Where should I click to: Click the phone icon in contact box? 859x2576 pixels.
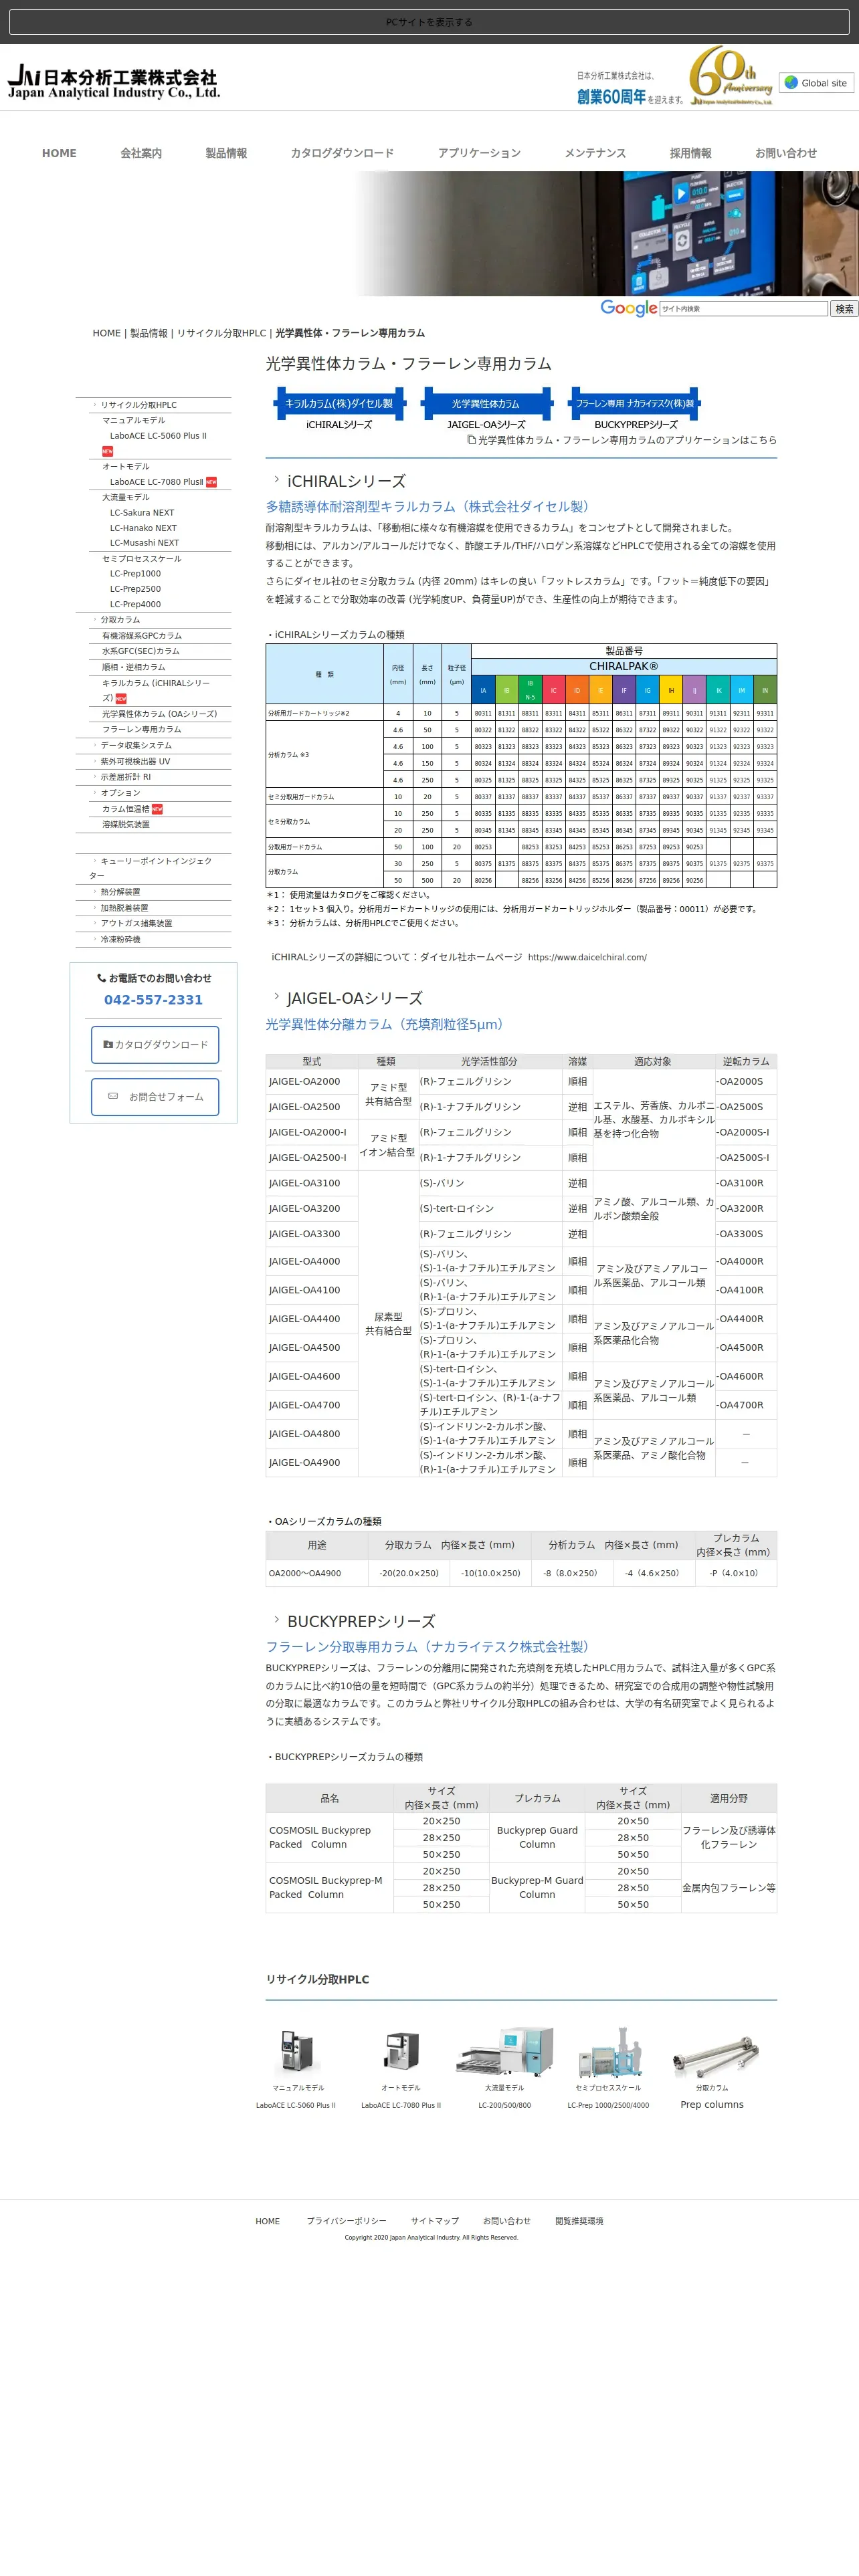pyautogui.click(x=101, y=978)
